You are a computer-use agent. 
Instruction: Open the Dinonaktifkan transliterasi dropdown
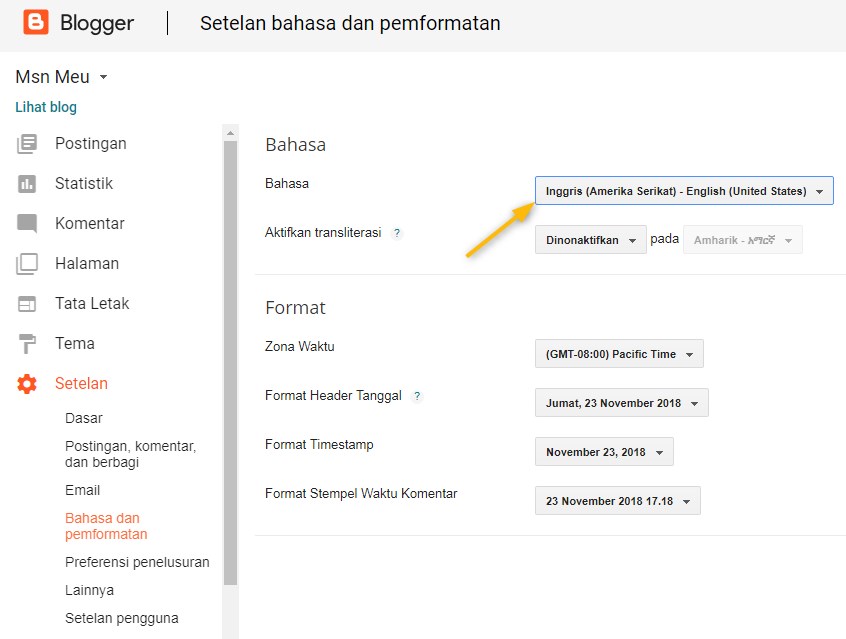click(590, 240)
